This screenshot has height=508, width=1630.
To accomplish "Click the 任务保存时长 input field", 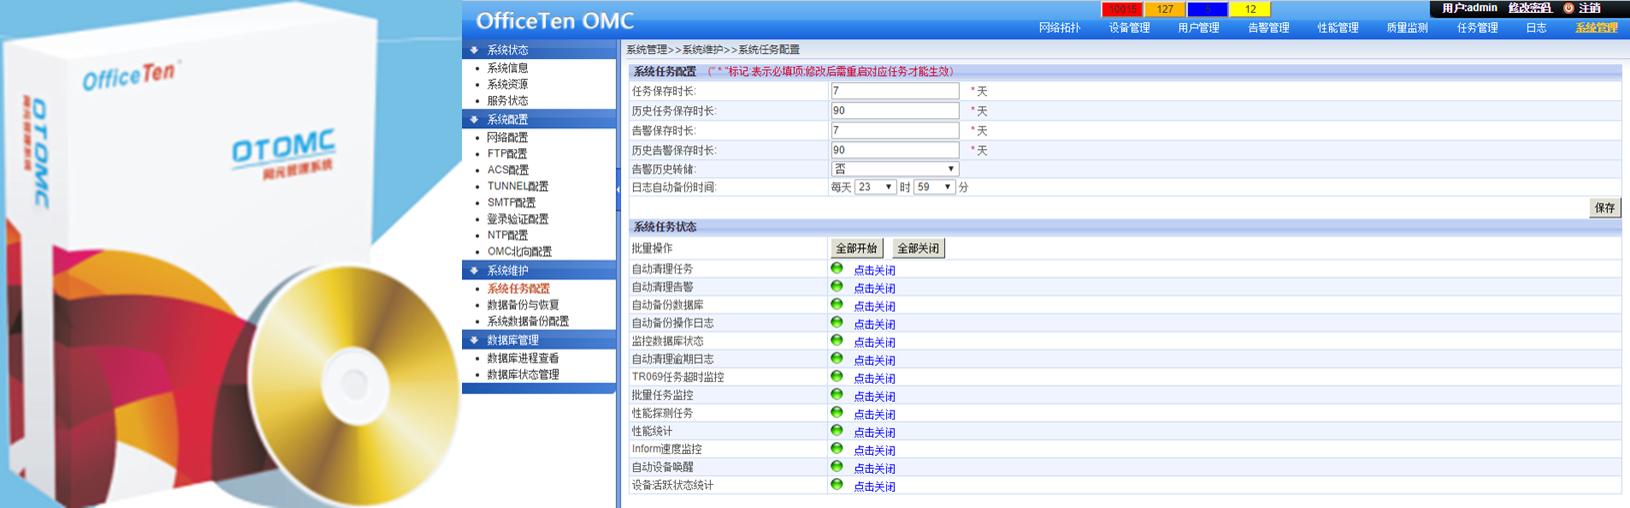I will (894, 91).
